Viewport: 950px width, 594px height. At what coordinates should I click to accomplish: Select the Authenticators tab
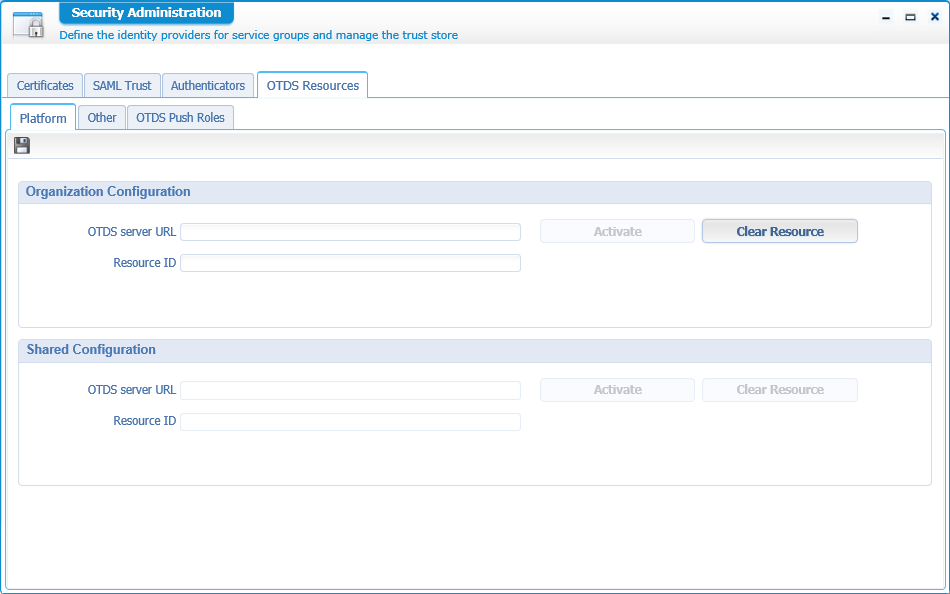(x=208, y=85)
